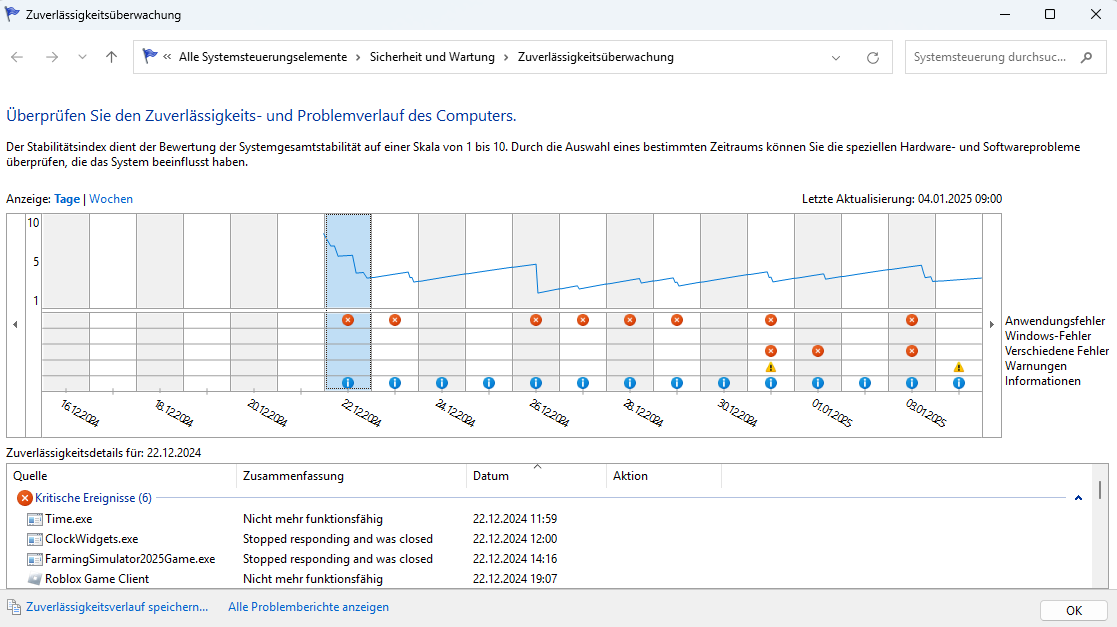Viewport: 1117px width, 627px height.
Task: Select the ClockWidgets.exe row
Action: pos(549,539)
